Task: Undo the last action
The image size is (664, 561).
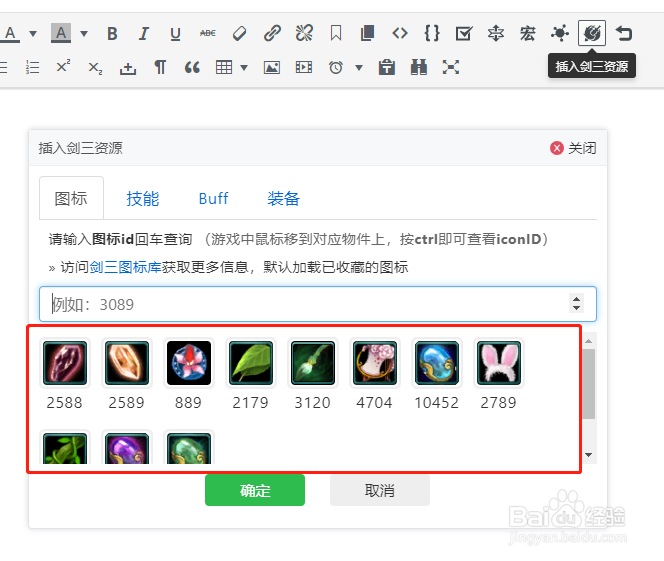Action: tap(624, 33)
